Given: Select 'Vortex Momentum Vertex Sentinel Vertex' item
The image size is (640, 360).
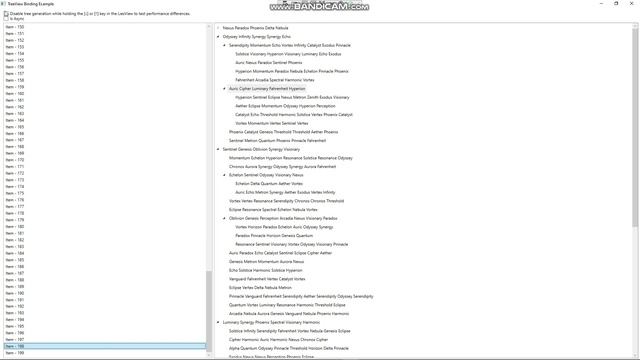Looking at the screenshot, I should [x=271, y=123].
